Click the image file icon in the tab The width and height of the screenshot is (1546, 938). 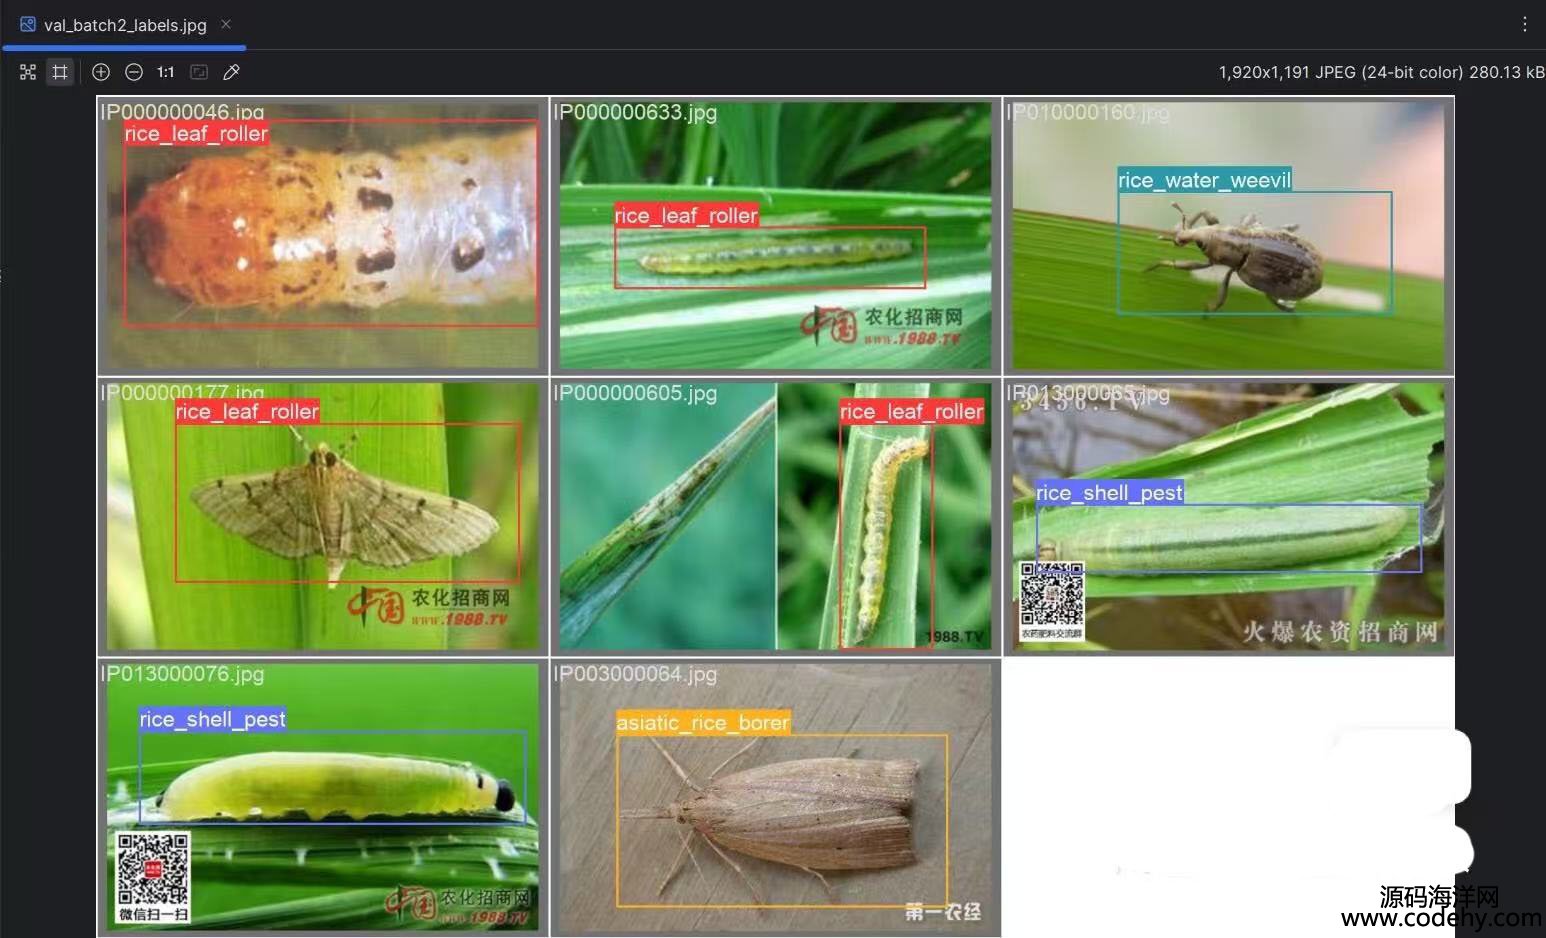pyautogui.click(x=28, y=24)
